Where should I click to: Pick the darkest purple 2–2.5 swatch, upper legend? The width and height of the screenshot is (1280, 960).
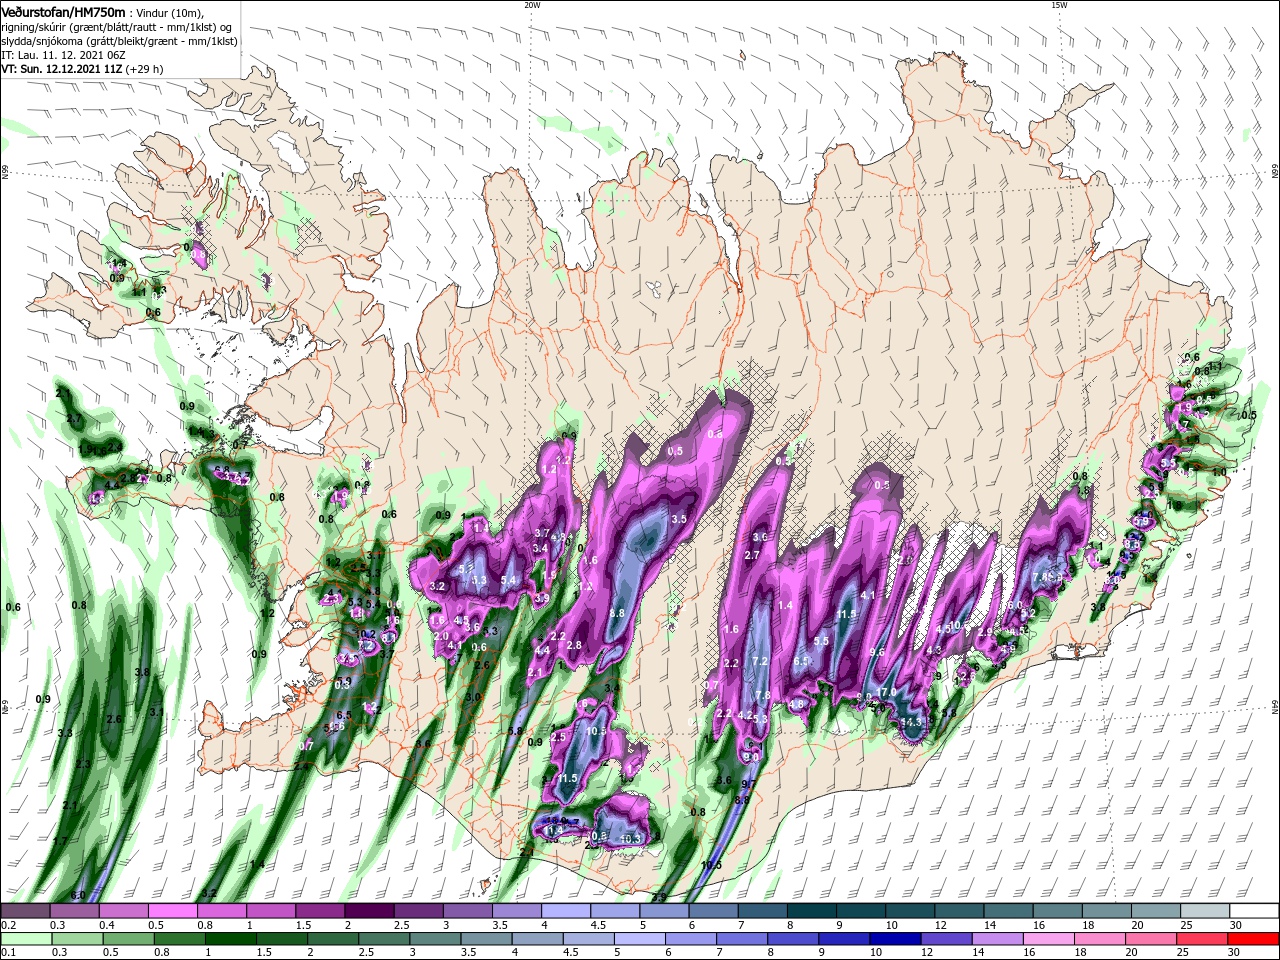[369, 911]
